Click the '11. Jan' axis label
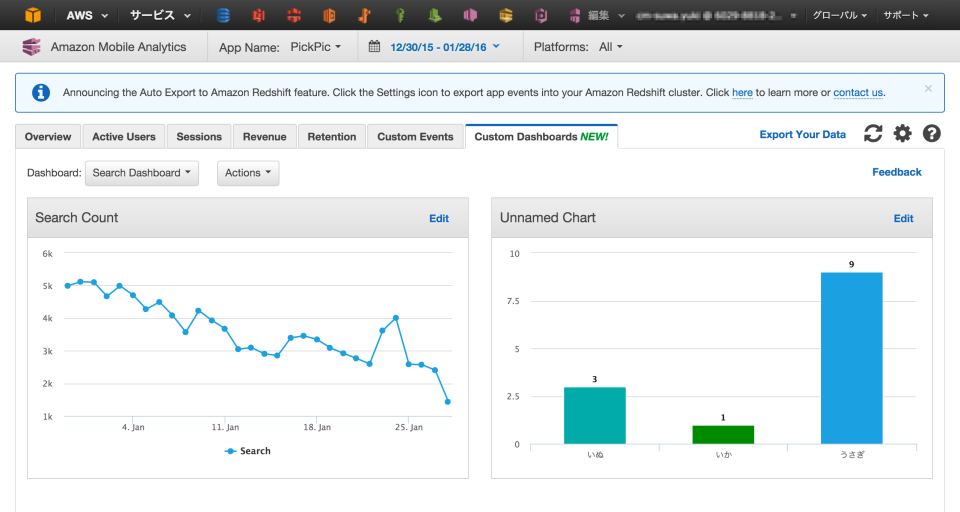Image resolution: width=960 pixels, height=512 pixels. tap(225, 427)
